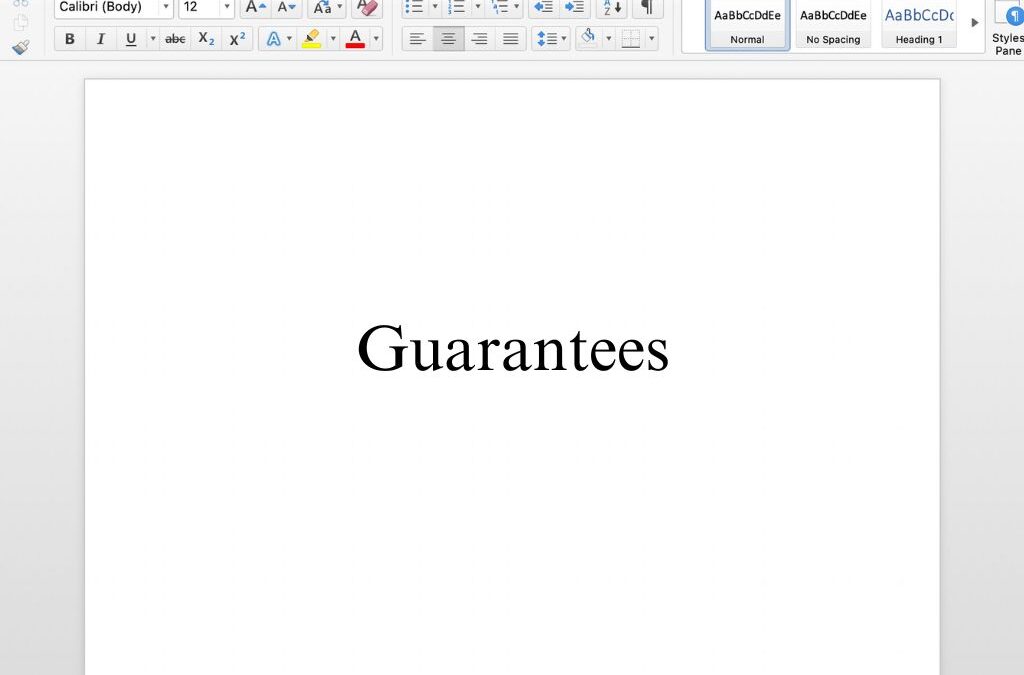Decrease font size

286,8
